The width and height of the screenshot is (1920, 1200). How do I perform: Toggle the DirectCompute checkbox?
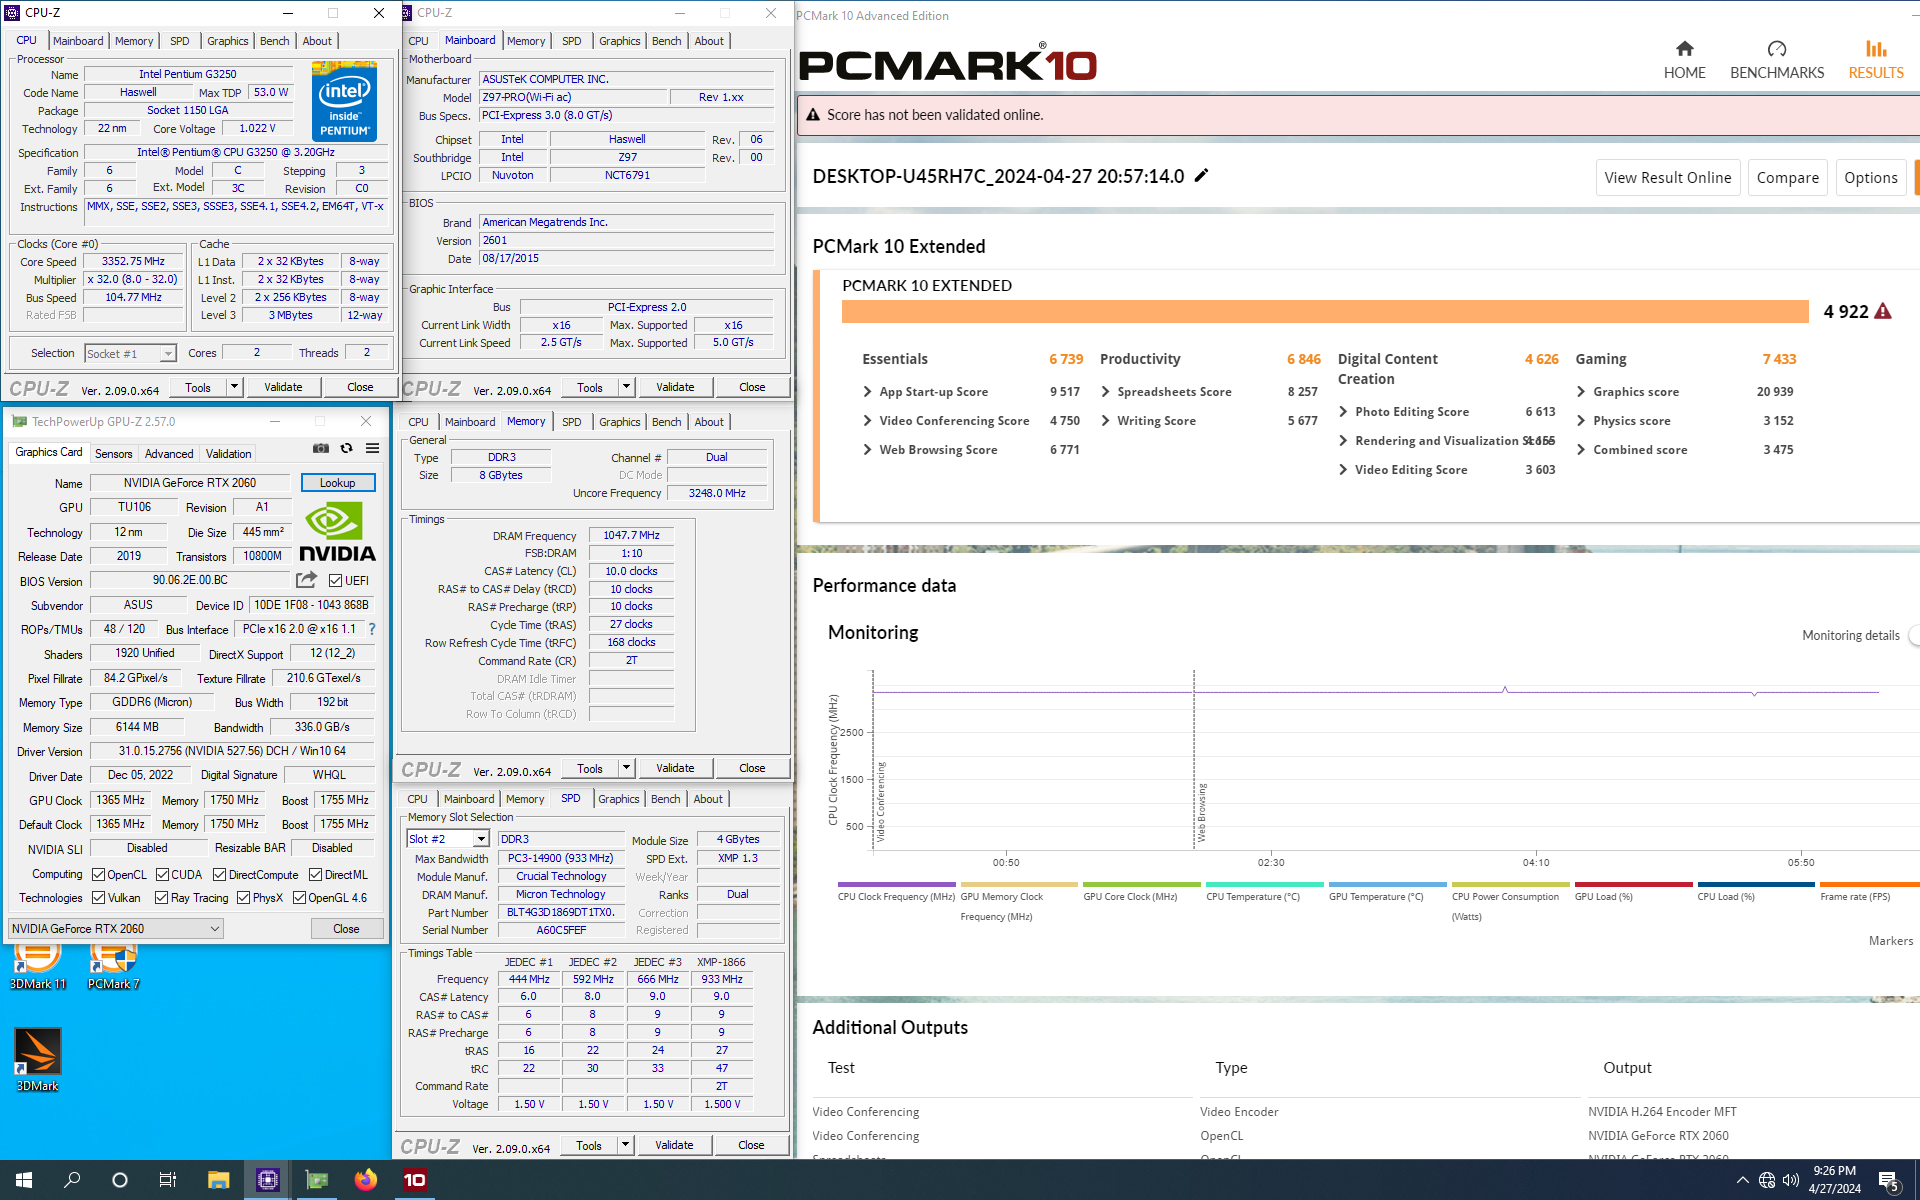pyautogui.click(x=219, y=874)
